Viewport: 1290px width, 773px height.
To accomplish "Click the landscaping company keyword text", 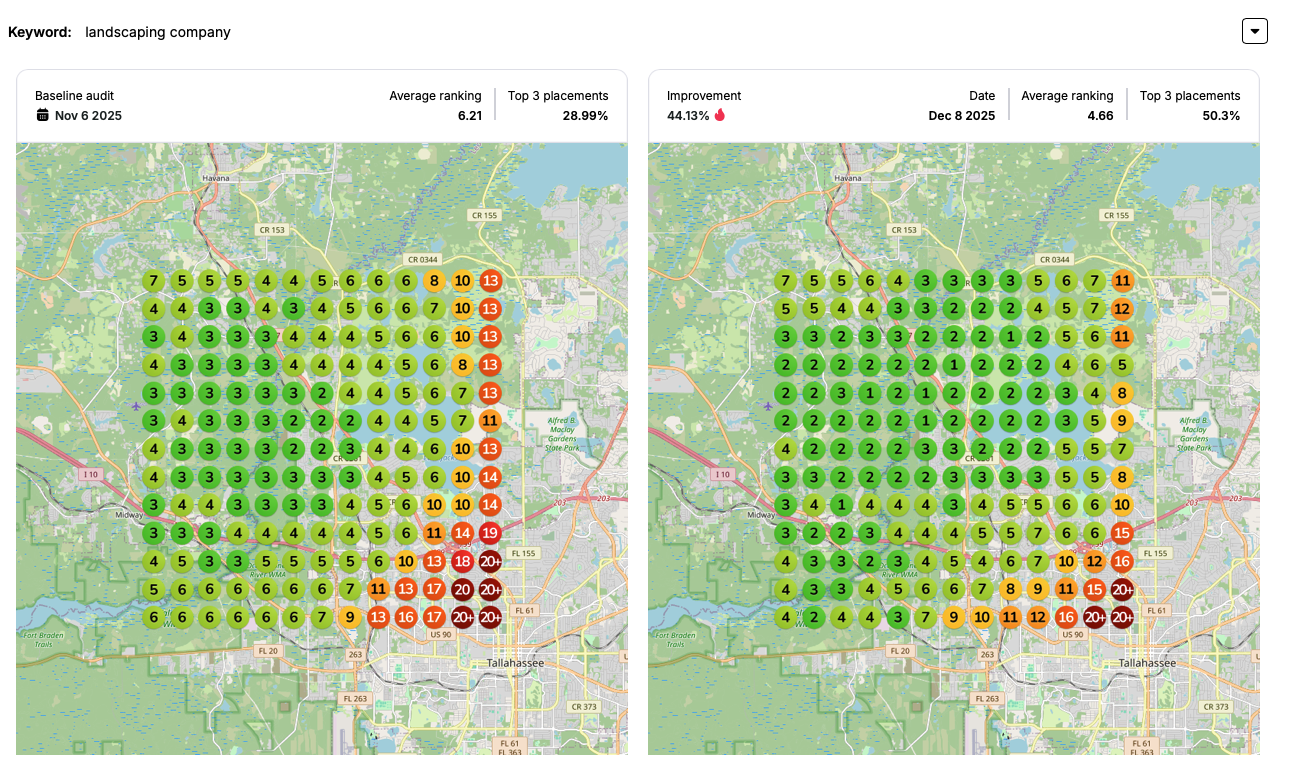I will [158, 32].
